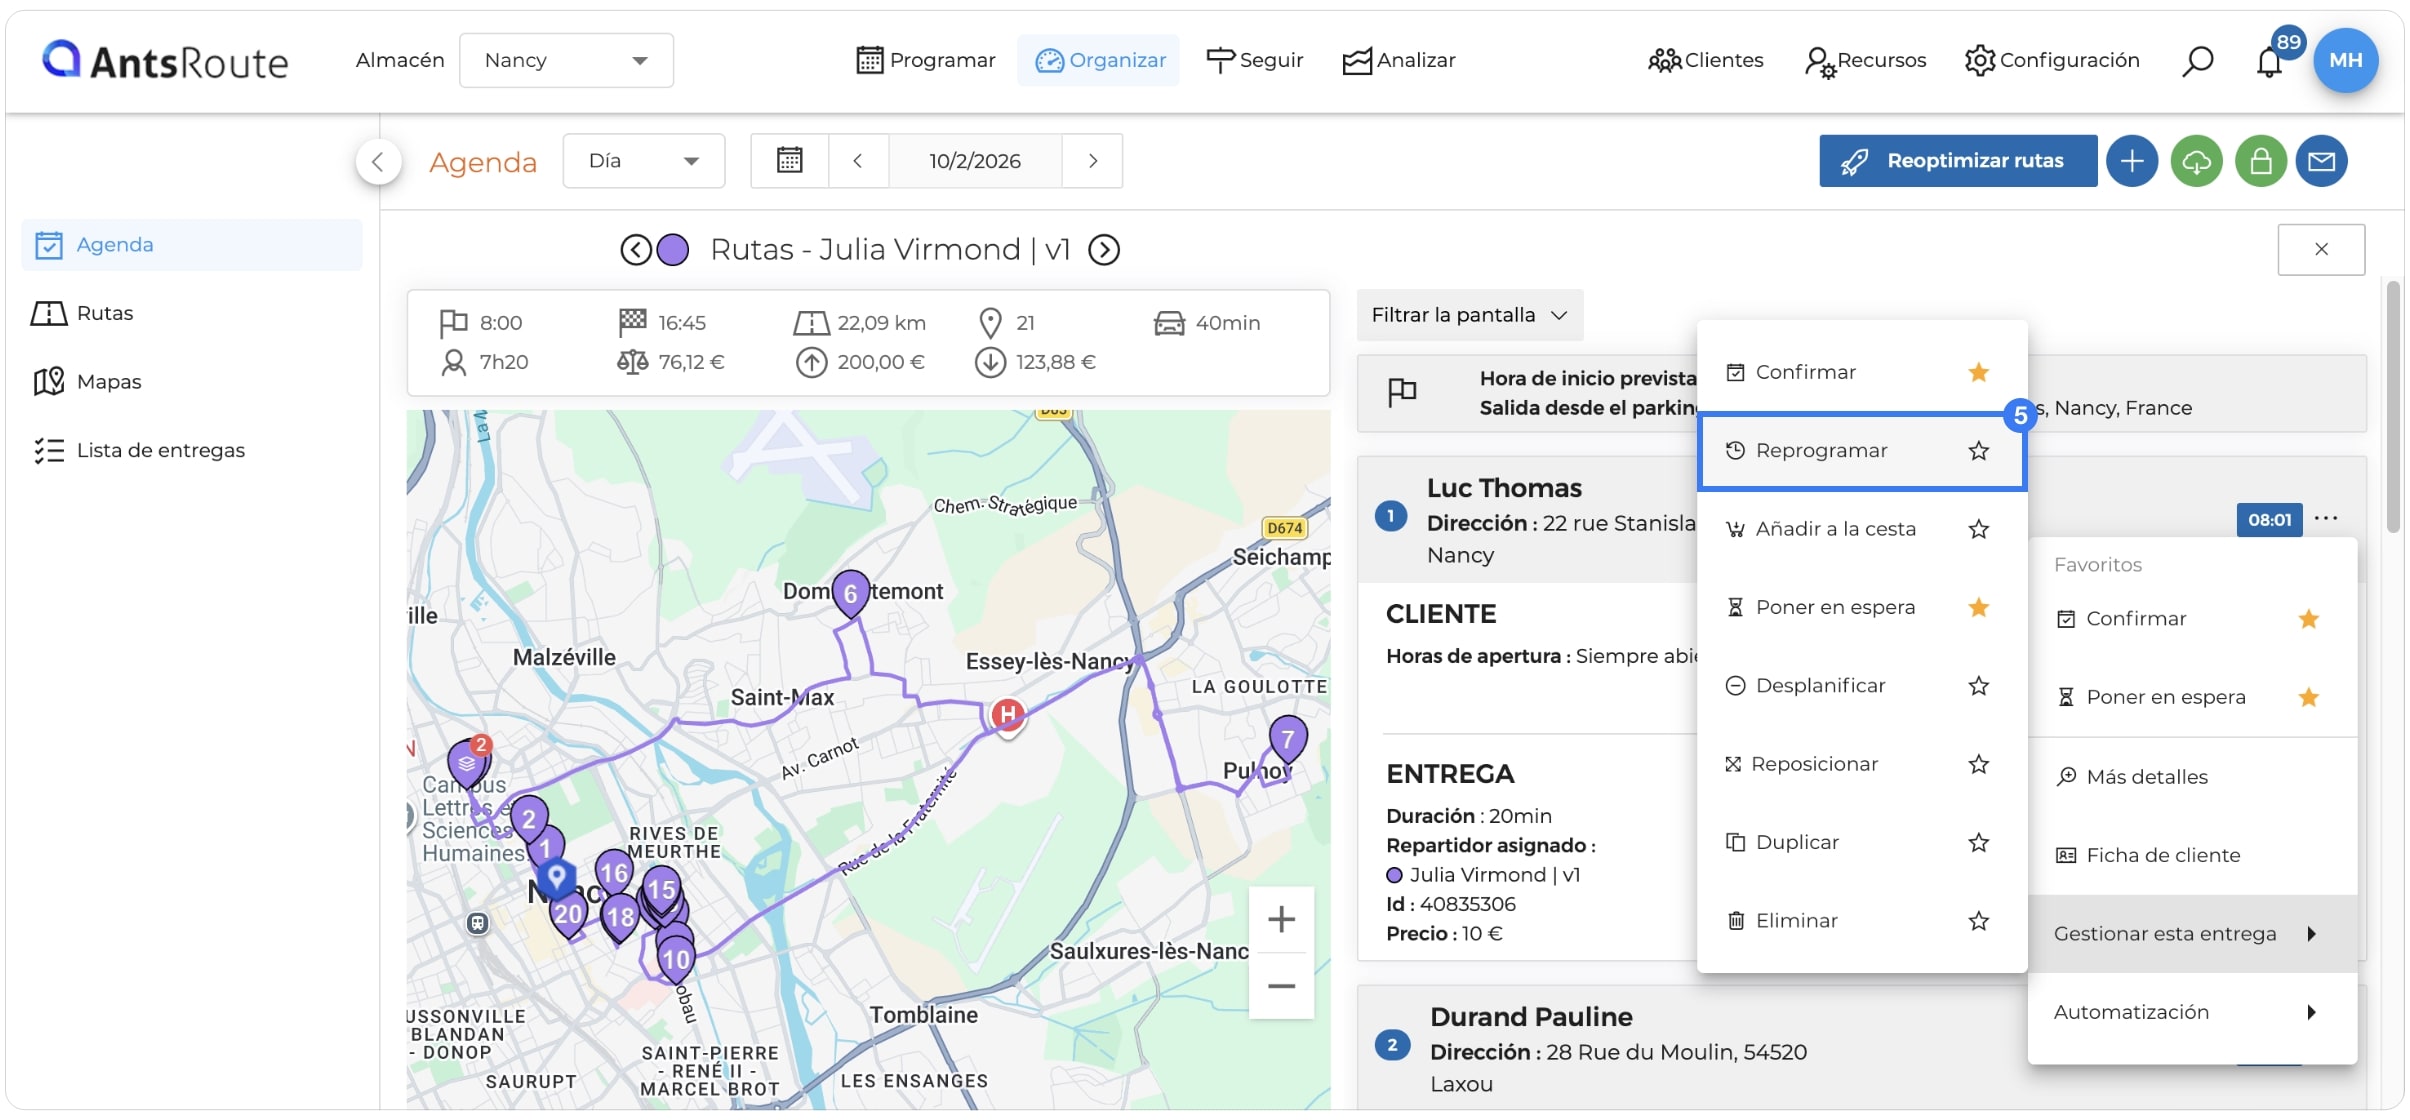Open the Día view dropdown
The image size is (2410, 1120).
click(644, 160)
